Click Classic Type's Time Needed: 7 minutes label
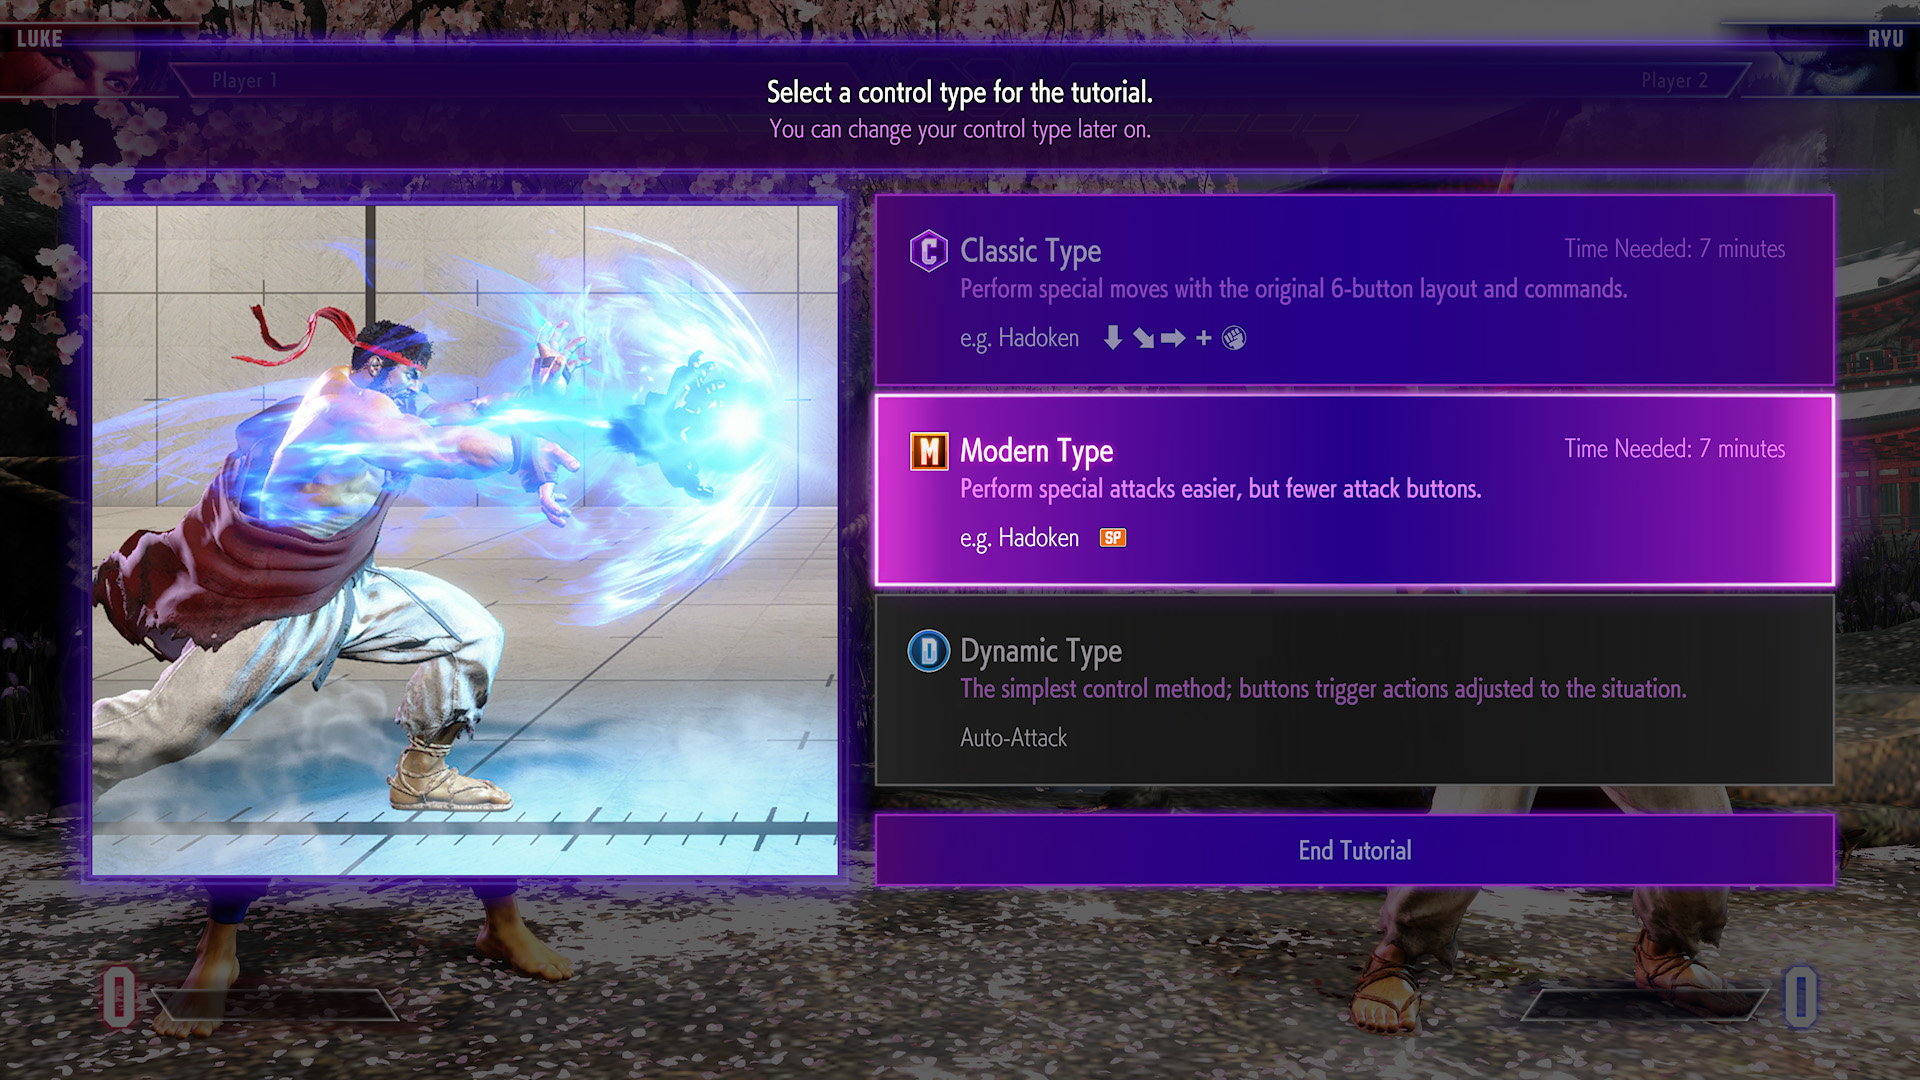1920x1080 pixels. click(1674, 249)
